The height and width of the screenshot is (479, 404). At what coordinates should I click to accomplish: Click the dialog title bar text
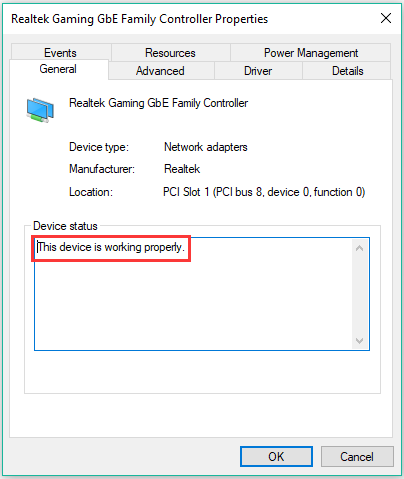click(x=140, y=19)
